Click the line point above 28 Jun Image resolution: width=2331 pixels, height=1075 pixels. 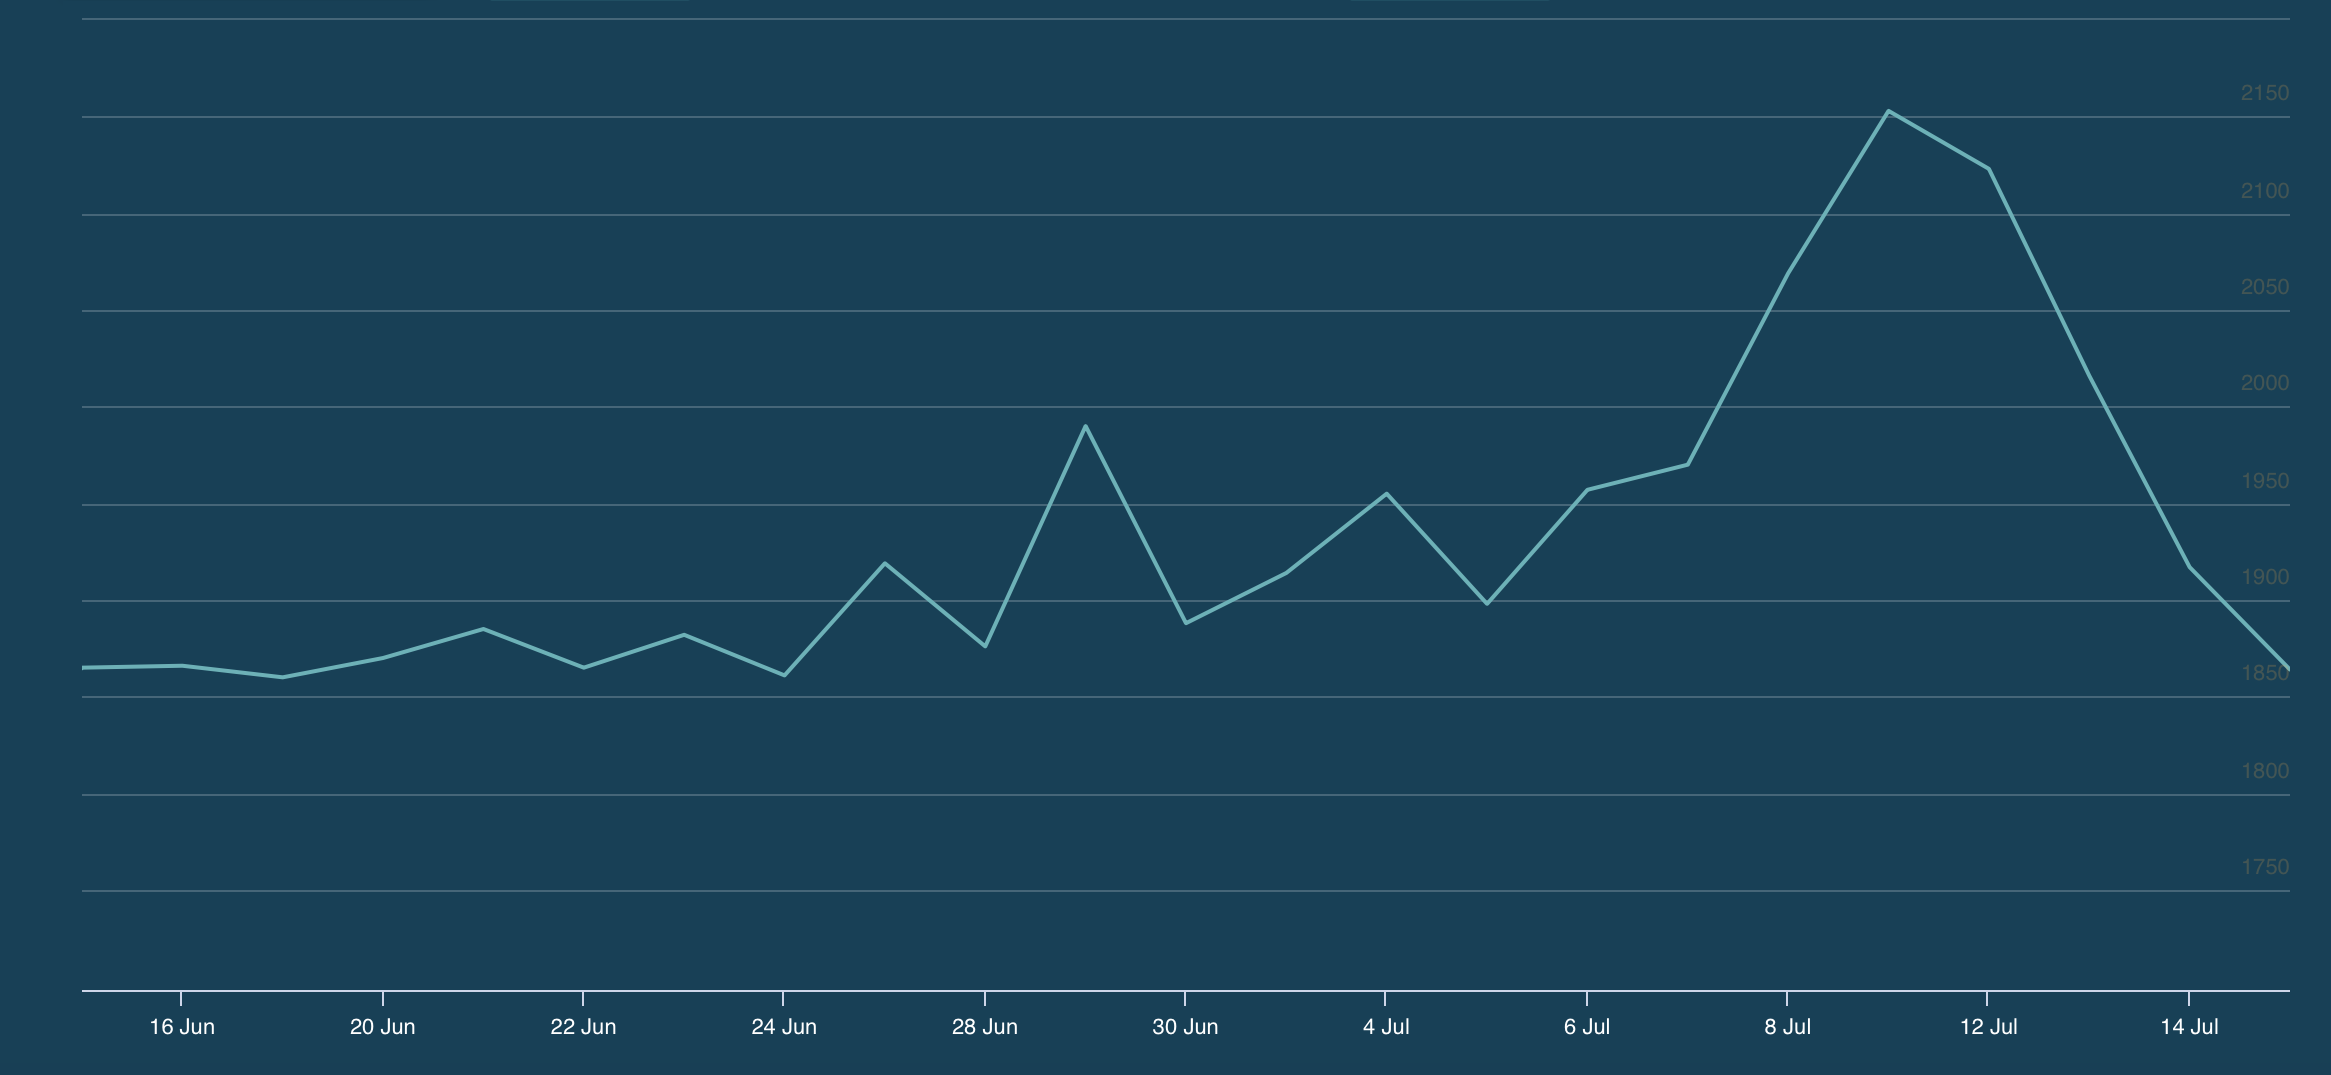pos(985,646)
